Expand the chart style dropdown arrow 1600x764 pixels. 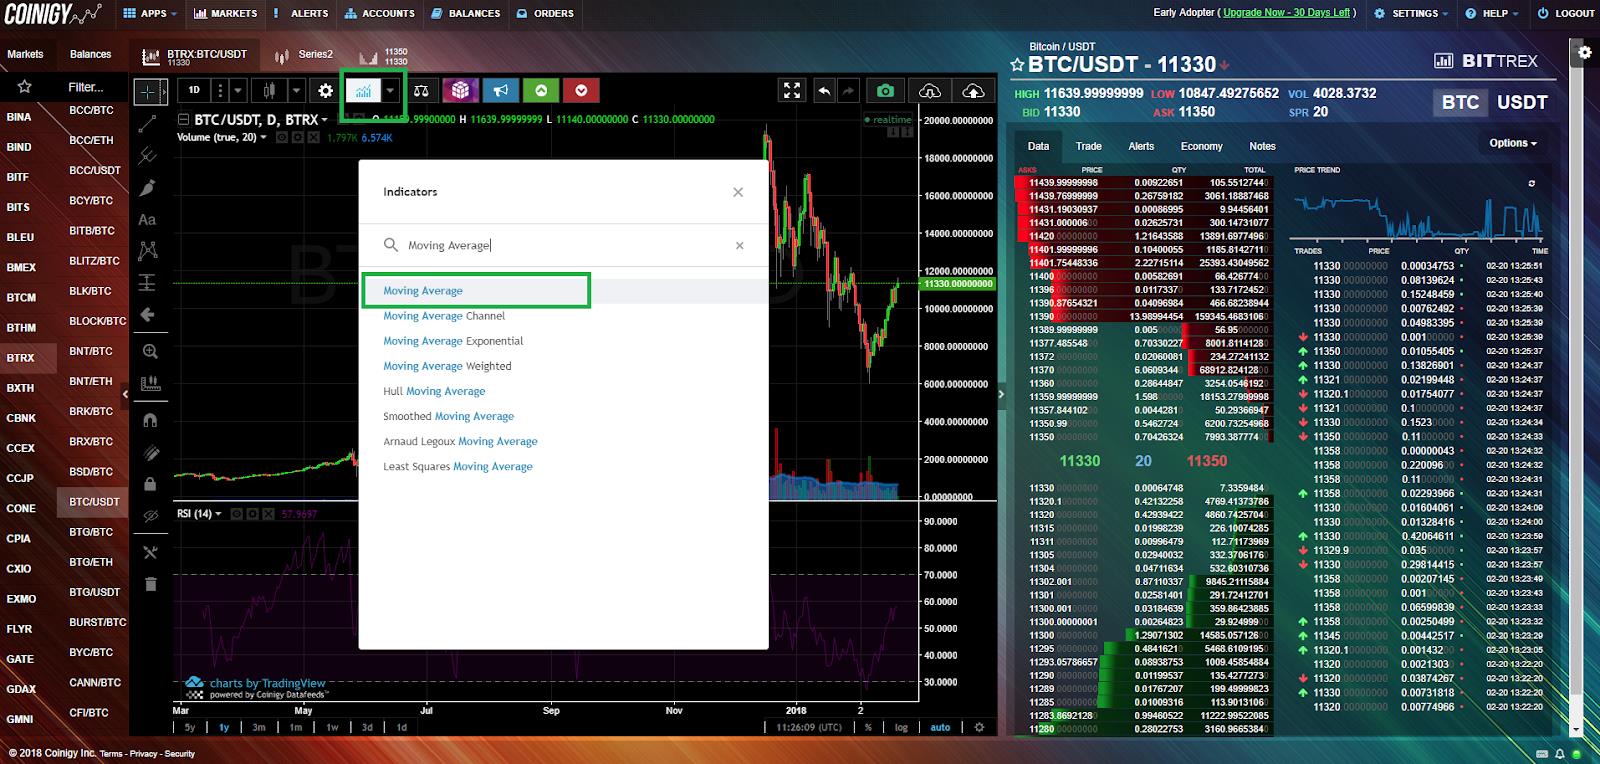point(297,90)
